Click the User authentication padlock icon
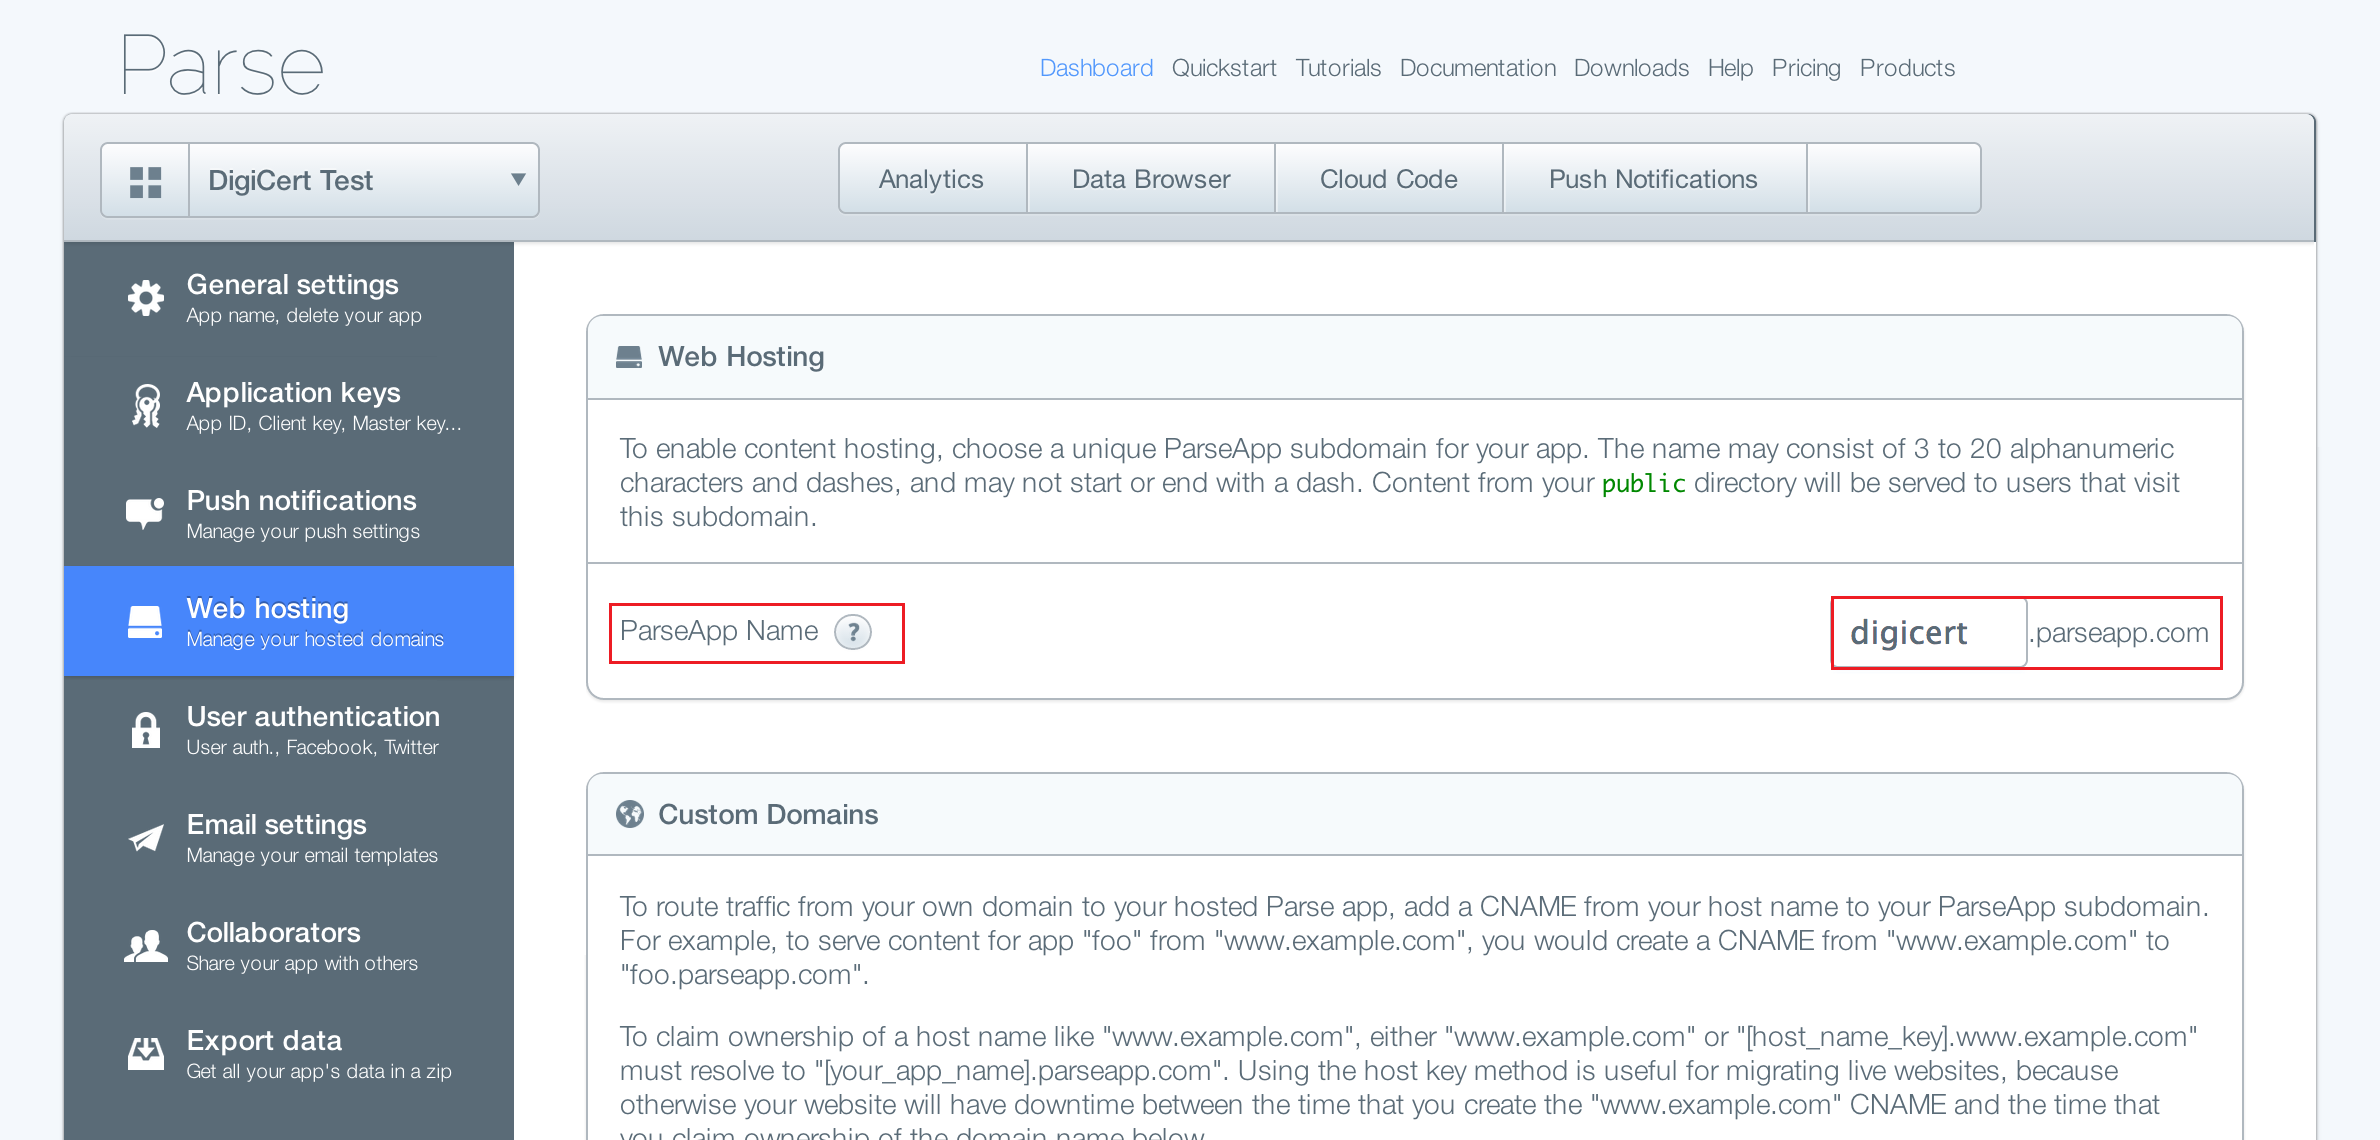The height and width of the screenshot is (1140, 2380). point(146,730)
